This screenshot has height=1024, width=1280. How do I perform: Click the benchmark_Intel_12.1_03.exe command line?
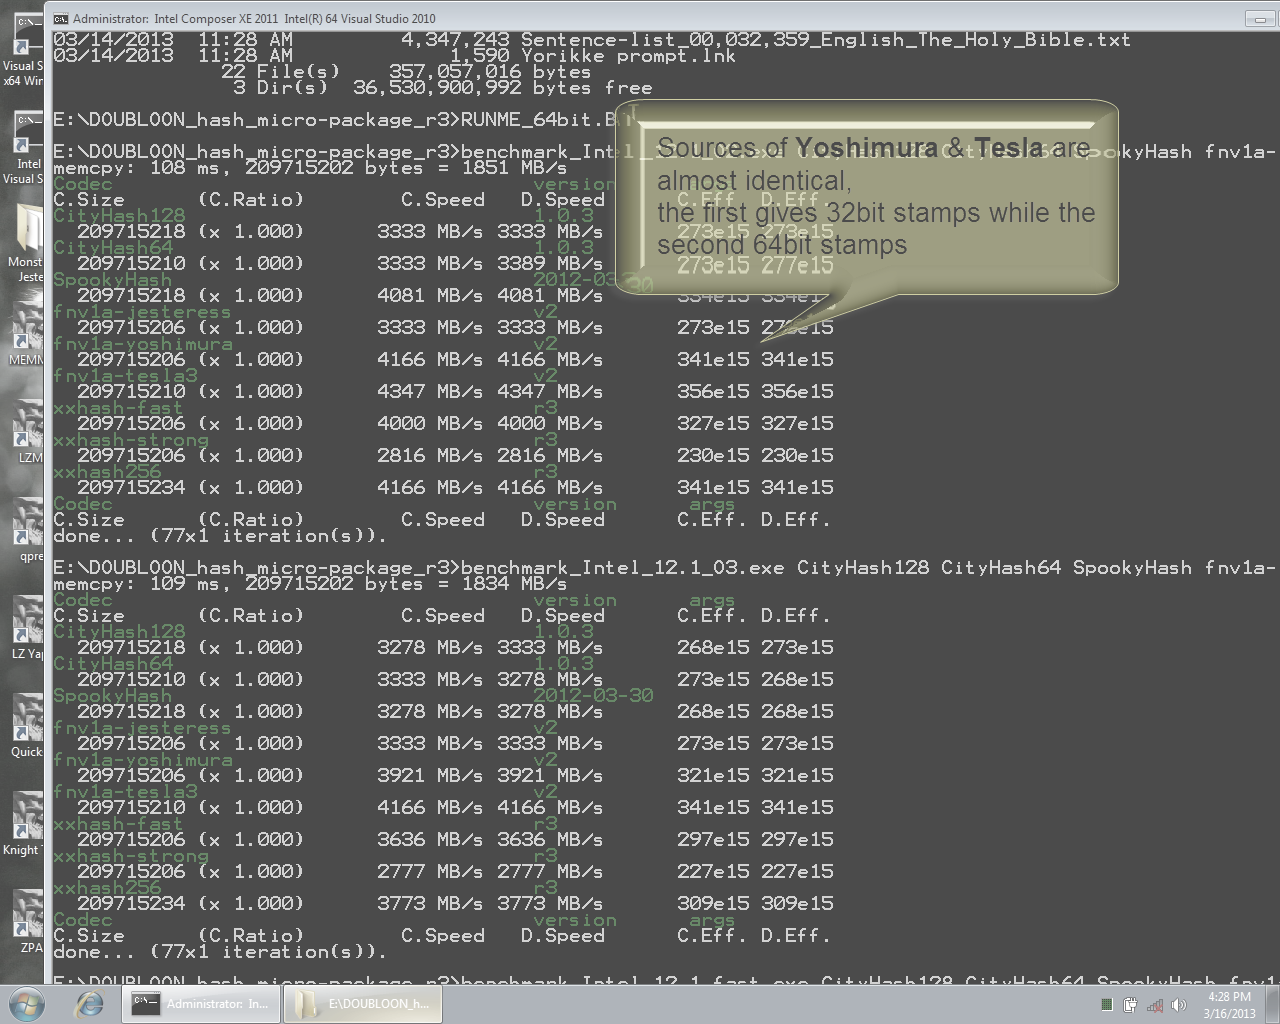[x=664, y=568]
